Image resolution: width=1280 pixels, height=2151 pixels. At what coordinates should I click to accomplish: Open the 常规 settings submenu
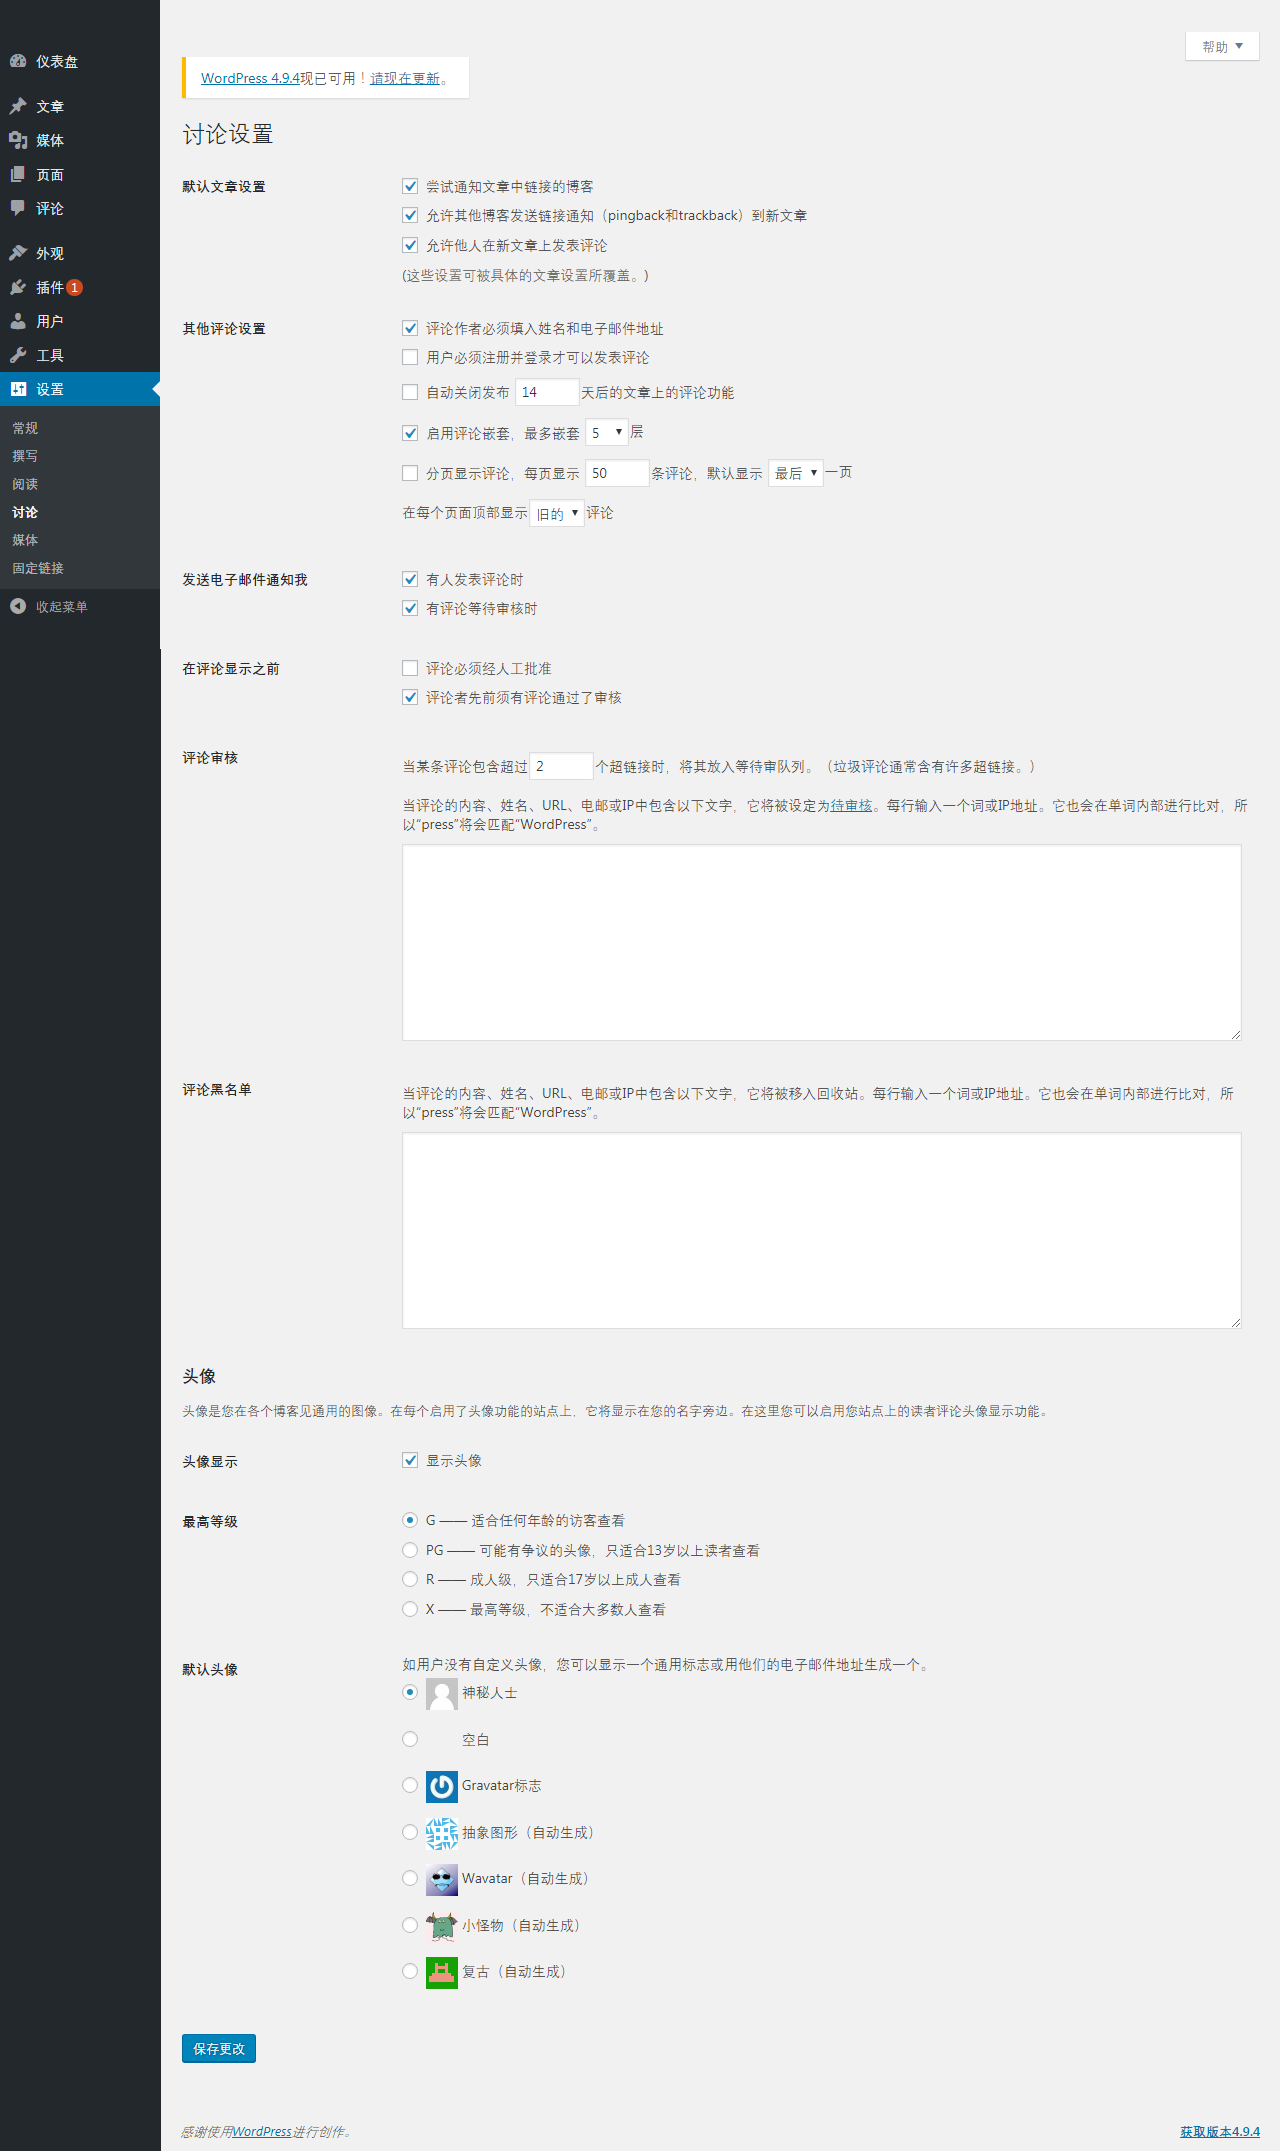pos(25,428)
